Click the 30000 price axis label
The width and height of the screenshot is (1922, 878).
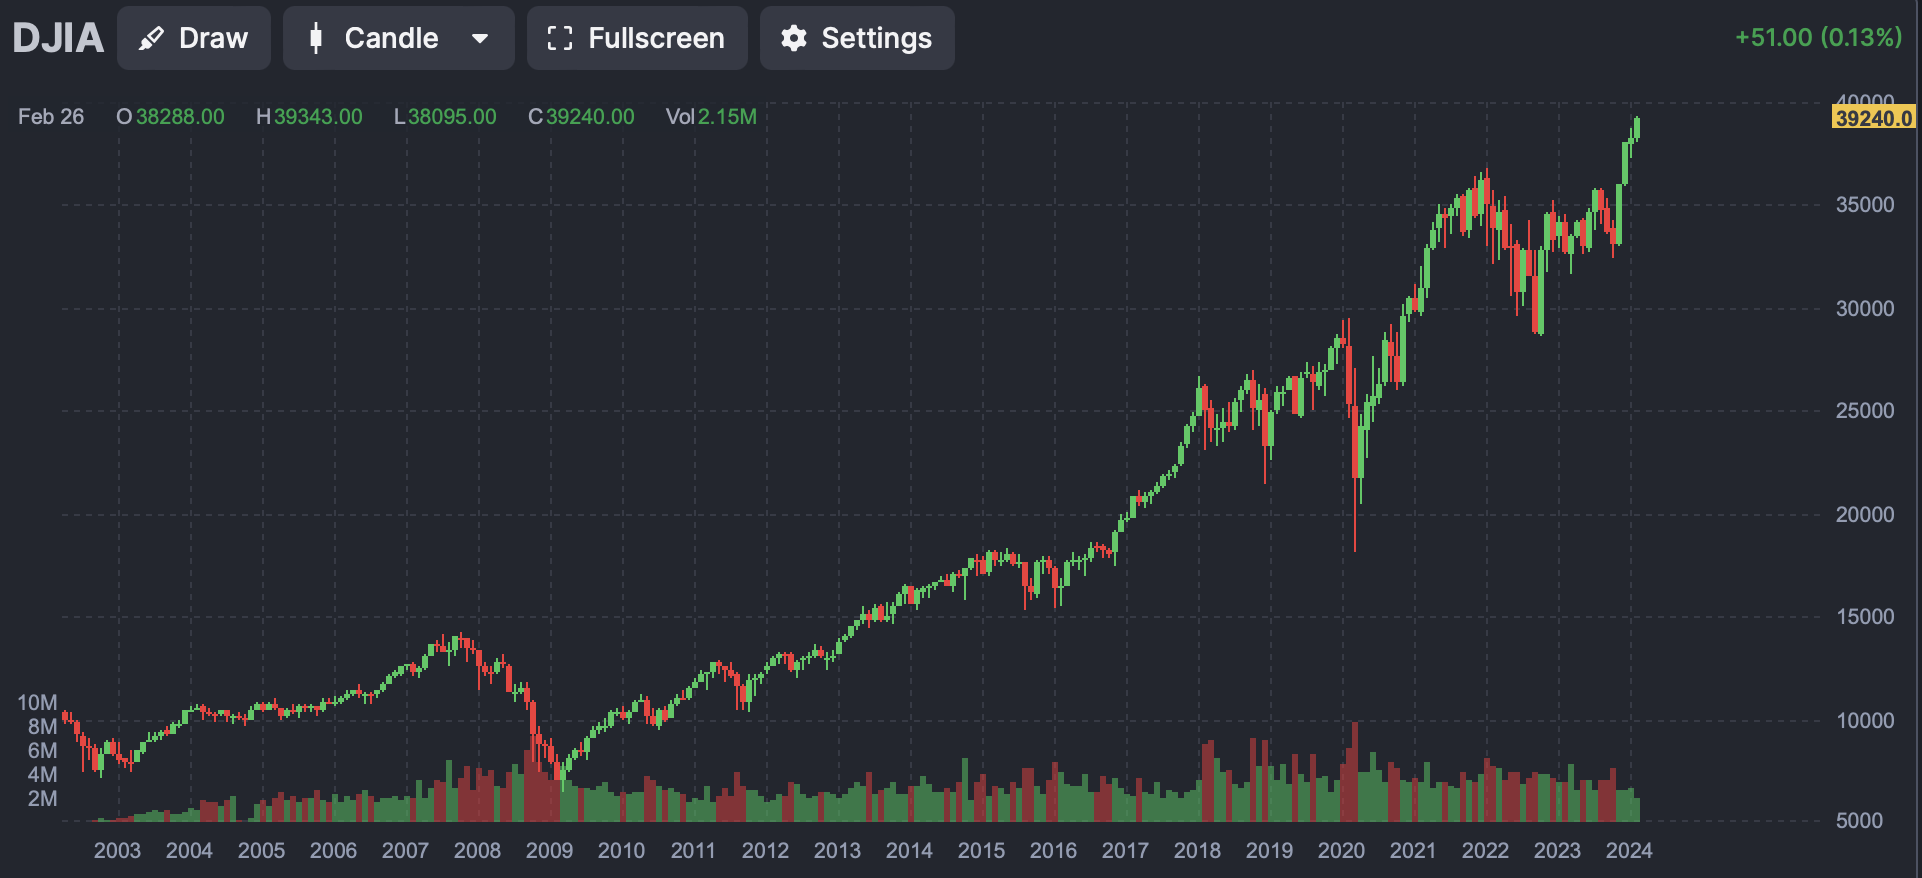[x=1865, y=309]
